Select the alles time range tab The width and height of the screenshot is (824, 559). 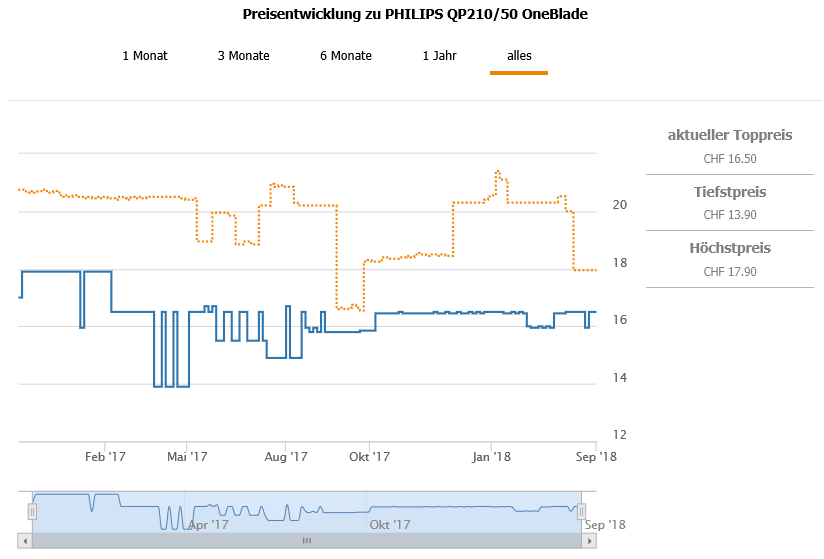519,56
